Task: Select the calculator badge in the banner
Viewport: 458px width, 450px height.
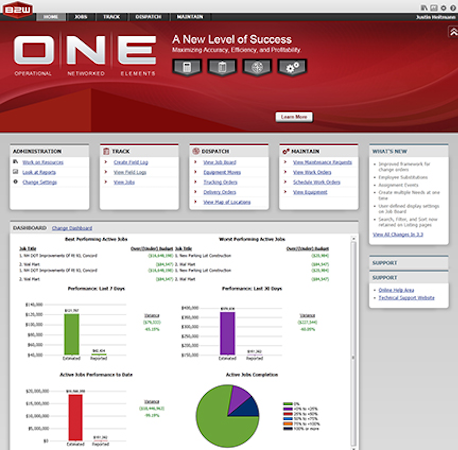Action: 187,68
